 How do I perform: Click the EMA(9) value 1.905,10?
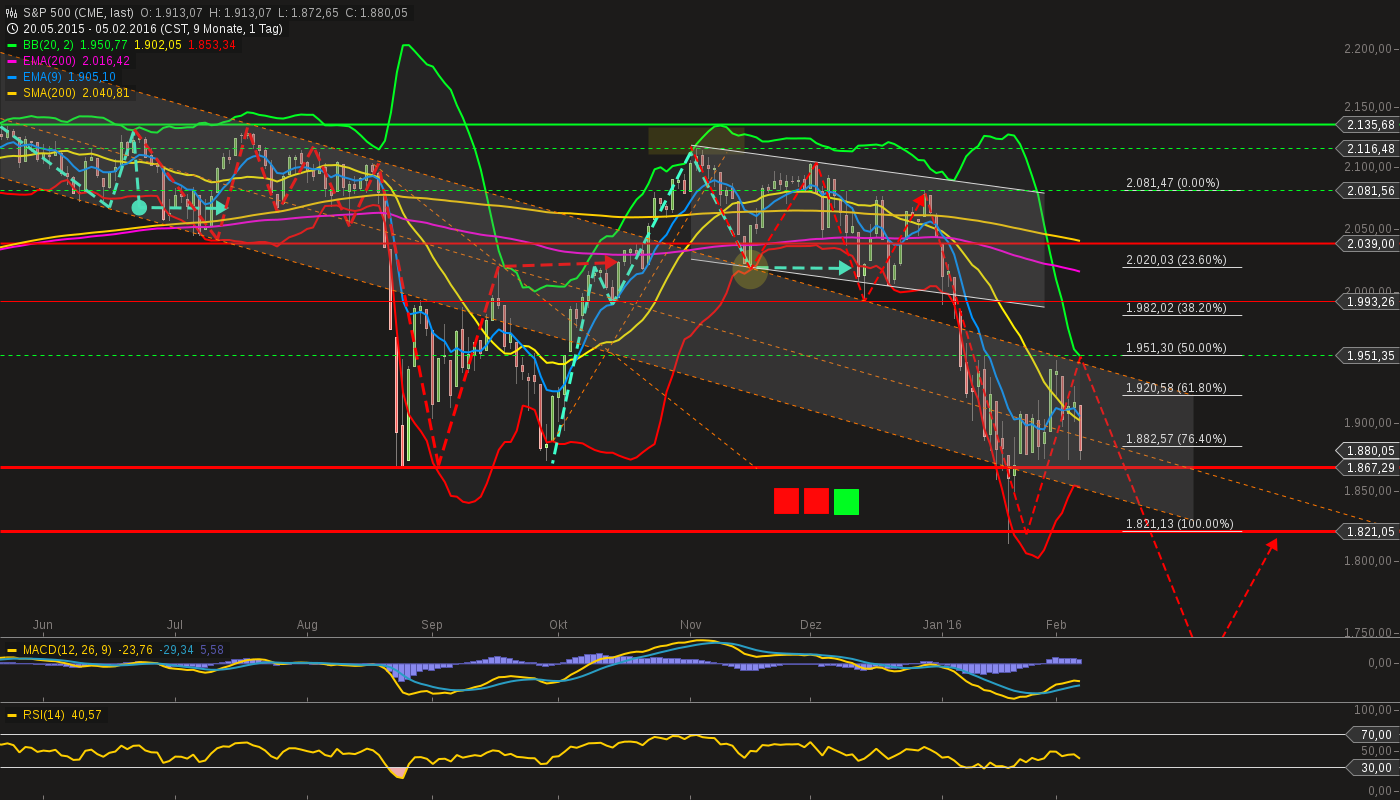point(92,77)
